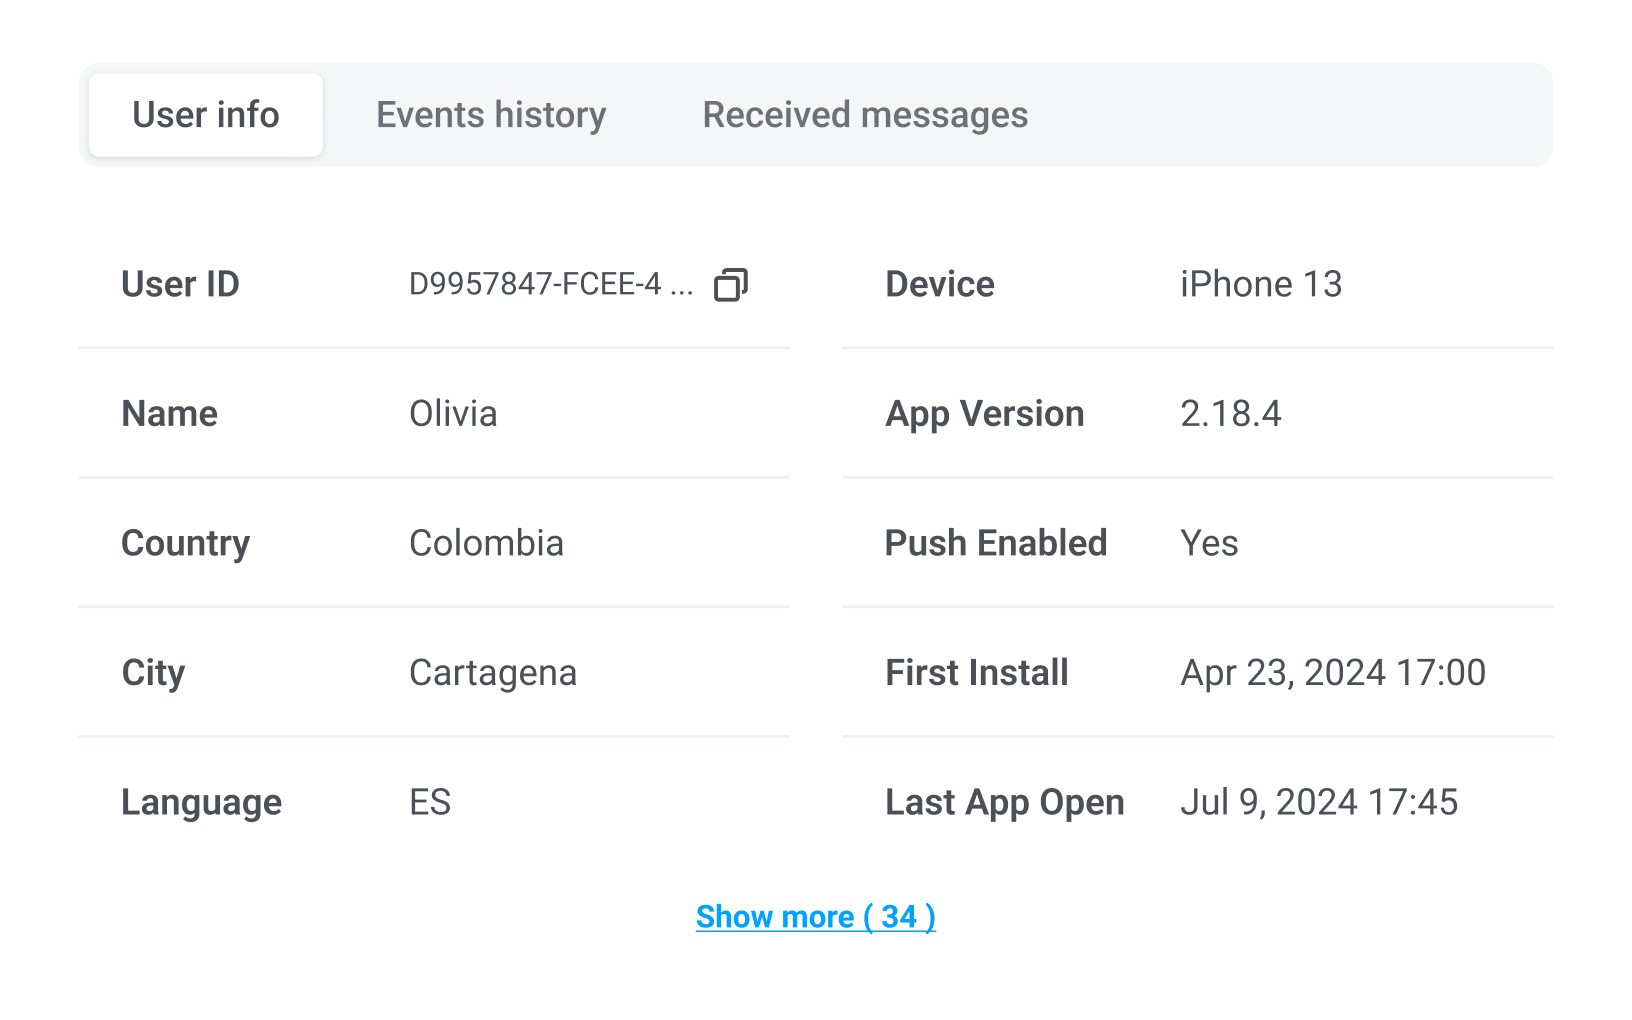
Task: Expand list with Show more (34)
Action: 815,917
